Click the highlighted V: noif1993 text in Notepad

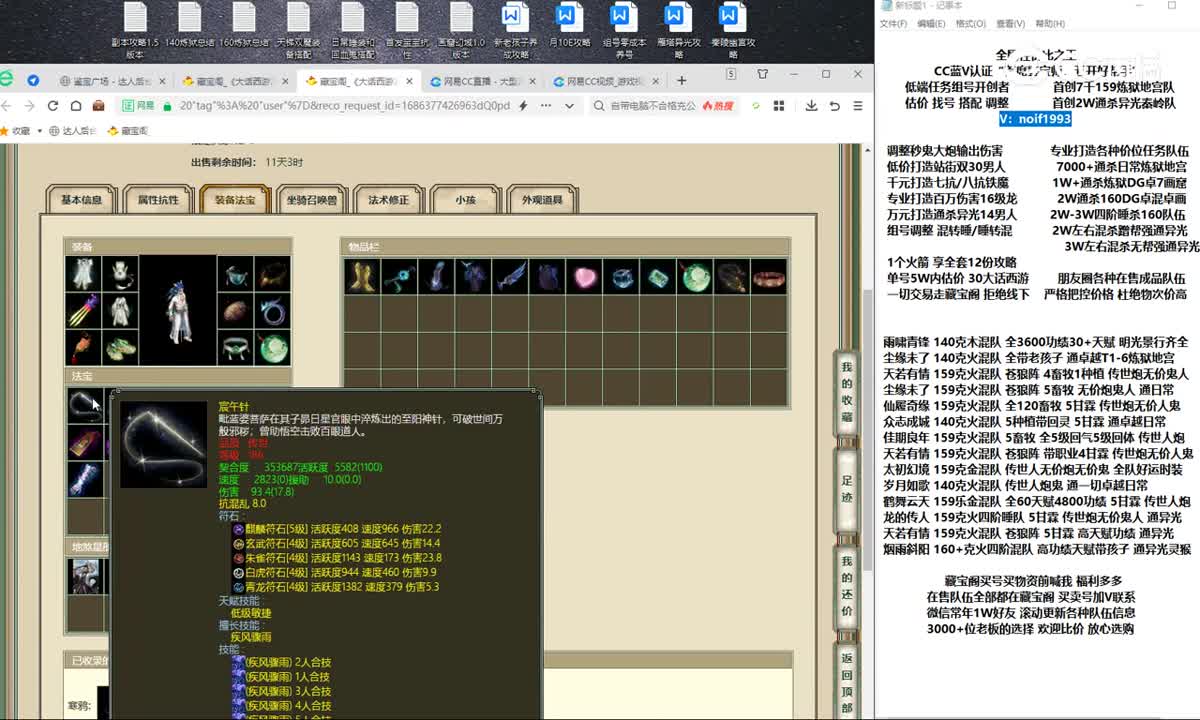tap(1035, 119)
